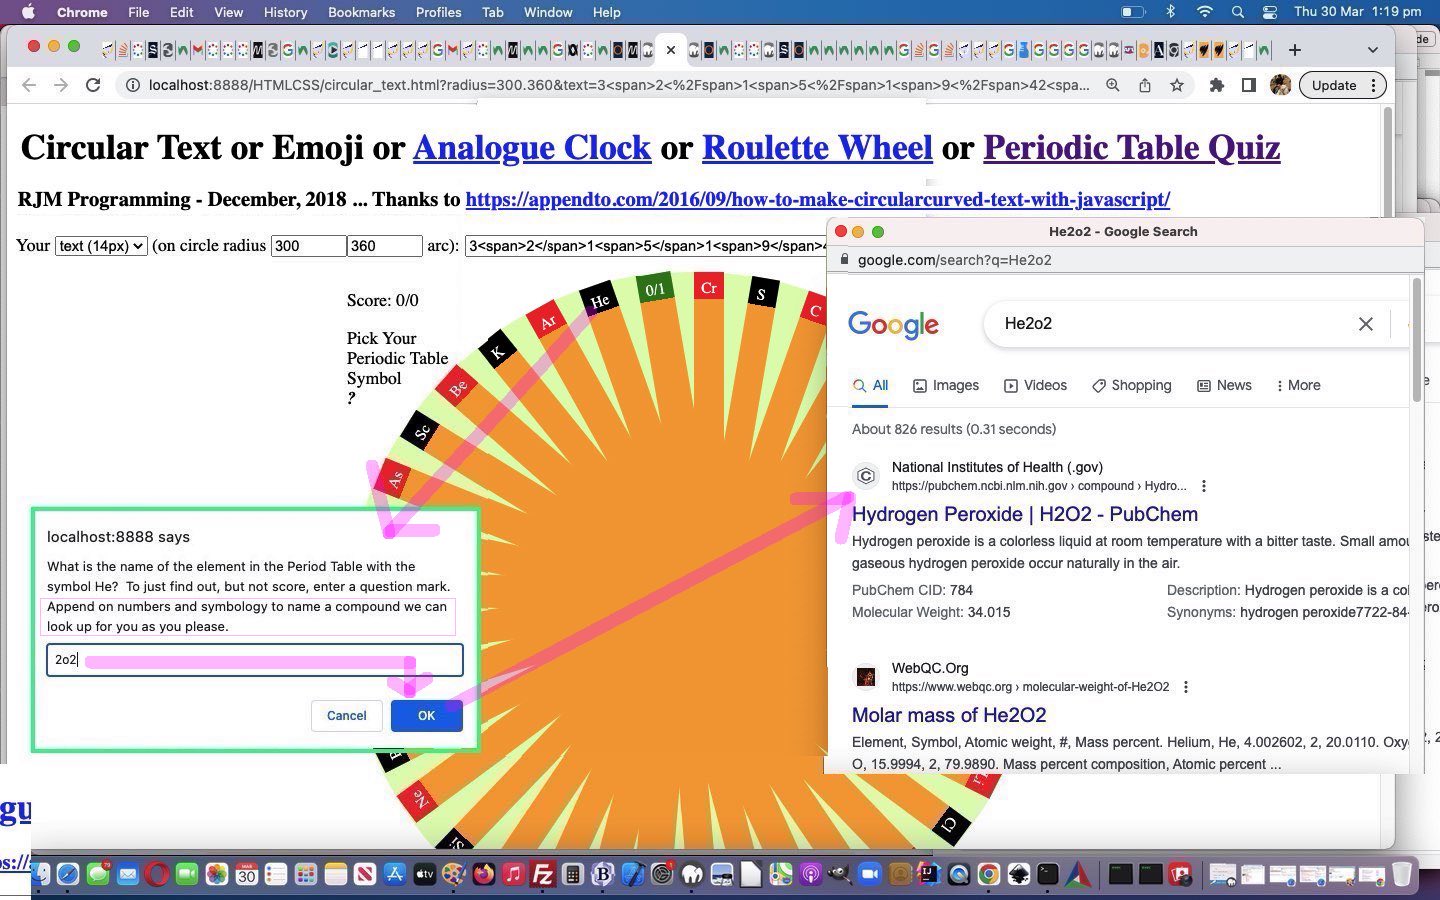The width and height of the screenshot is (1440, 900).
Task: Switch to the Videos search tab
Action: pos(1035,385)
